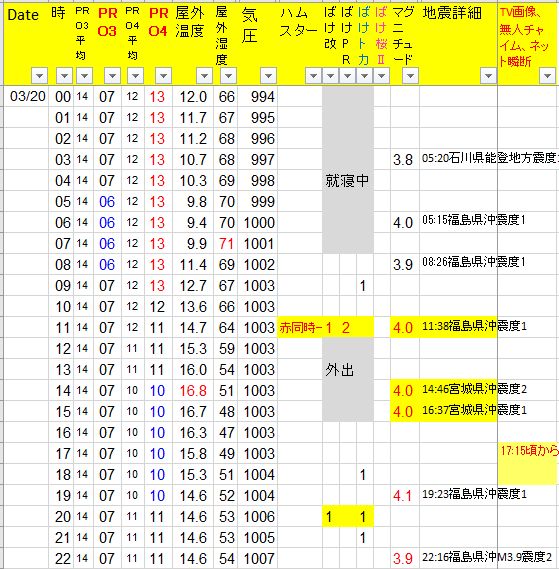Select the 赤同時ー1 yellow cell

click(299, 328)
